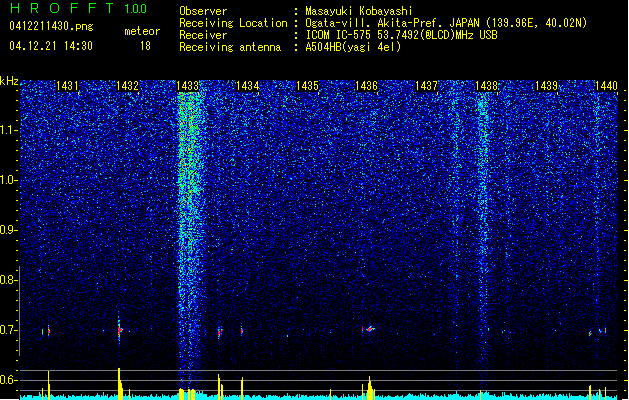Click the yellow intensity spike cluster near 1436
629x400 pixels.
[x=369, y=388]
